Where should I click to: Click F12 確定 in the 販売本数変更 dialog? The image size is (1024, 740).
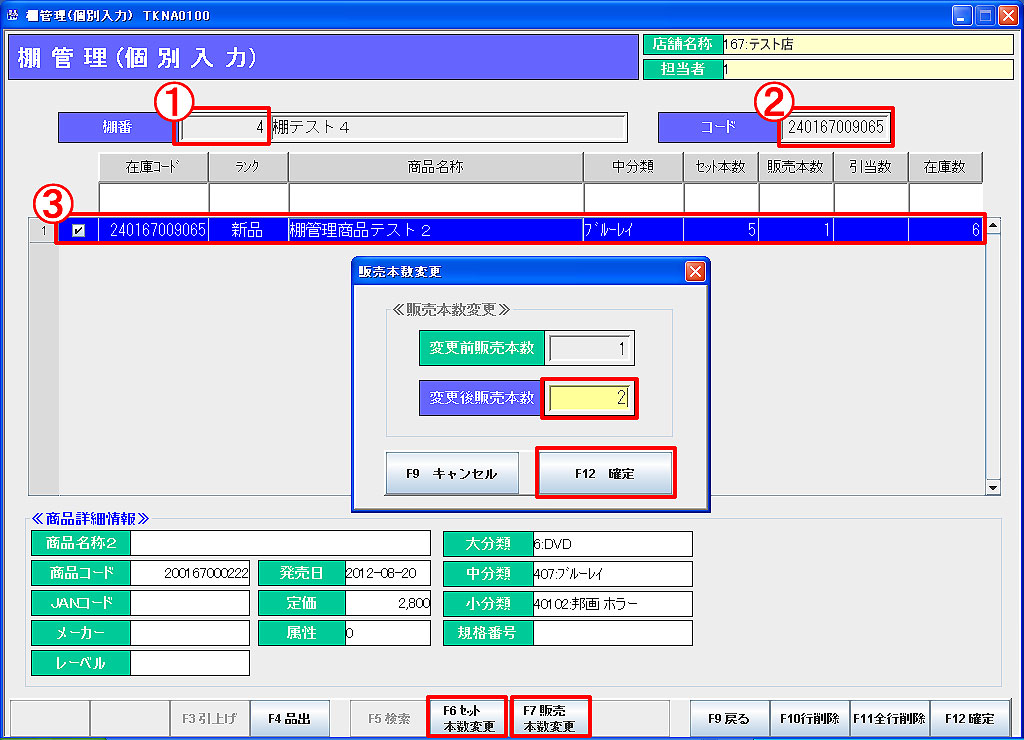pyautogui.click(x=605, y=473)
